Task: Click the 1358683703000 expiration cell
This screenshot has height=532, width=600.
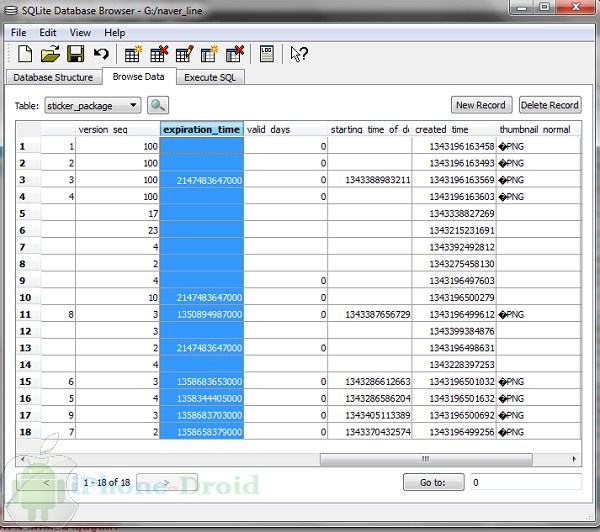Action: coord(202,415)
